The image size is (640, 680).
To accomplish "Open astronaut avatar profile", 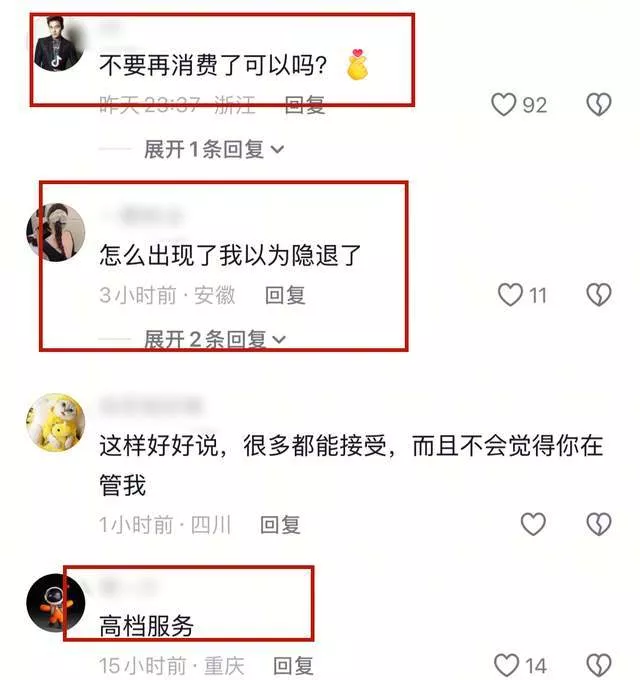I will 56,603.
